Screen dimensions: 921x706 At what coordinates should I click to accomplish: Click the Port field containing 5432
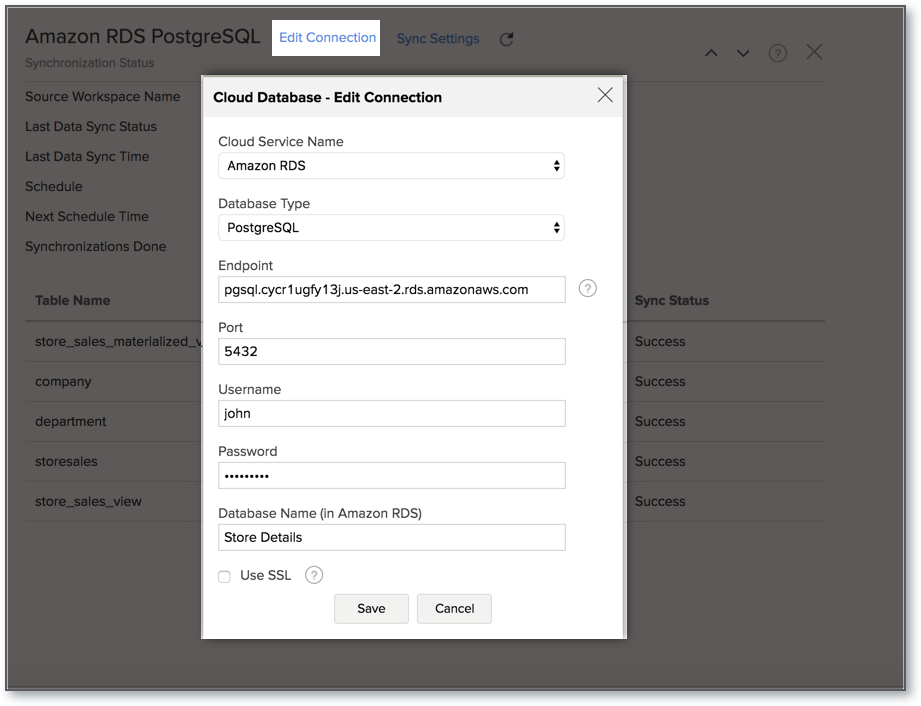[x=392, y=351]
